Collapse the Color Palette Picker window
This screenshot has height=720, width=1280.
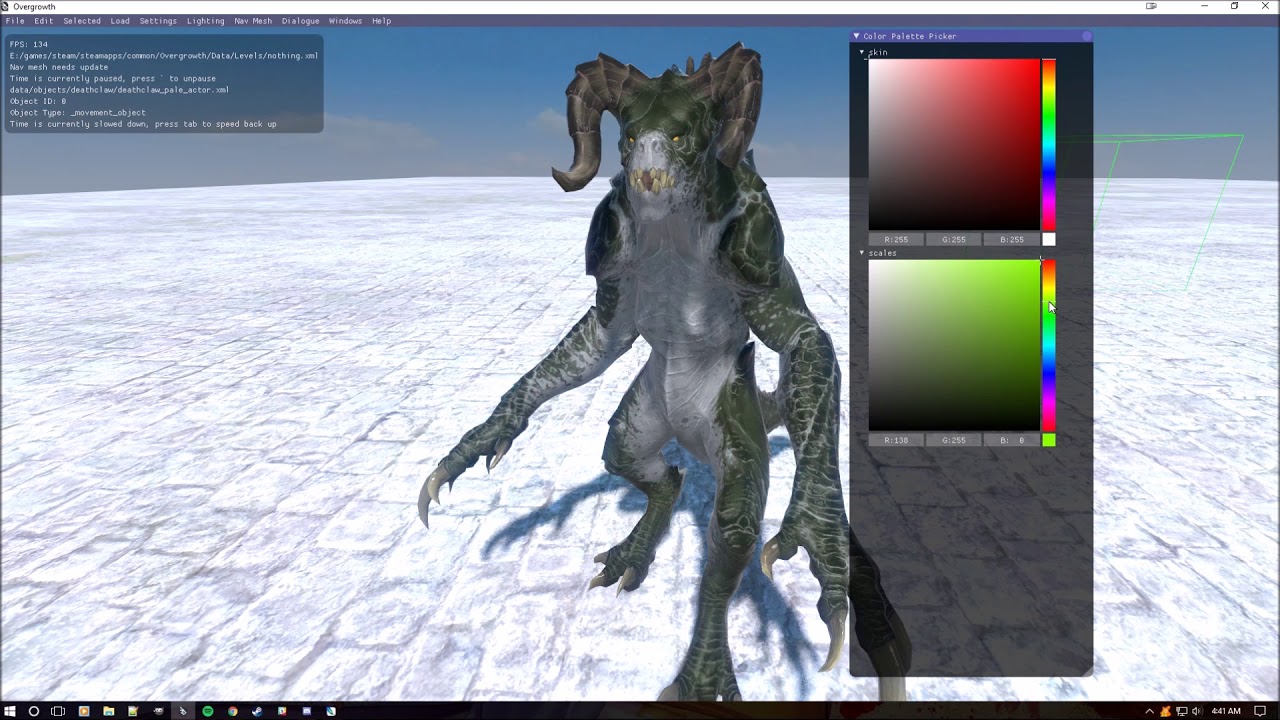856,36
